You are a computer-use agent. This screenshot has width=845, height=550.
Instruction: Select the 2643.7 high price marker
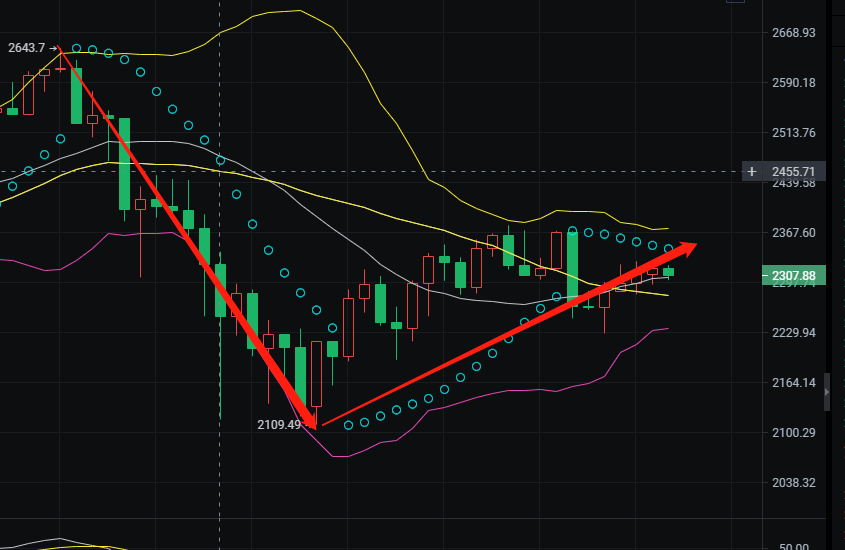pos(26,48)
